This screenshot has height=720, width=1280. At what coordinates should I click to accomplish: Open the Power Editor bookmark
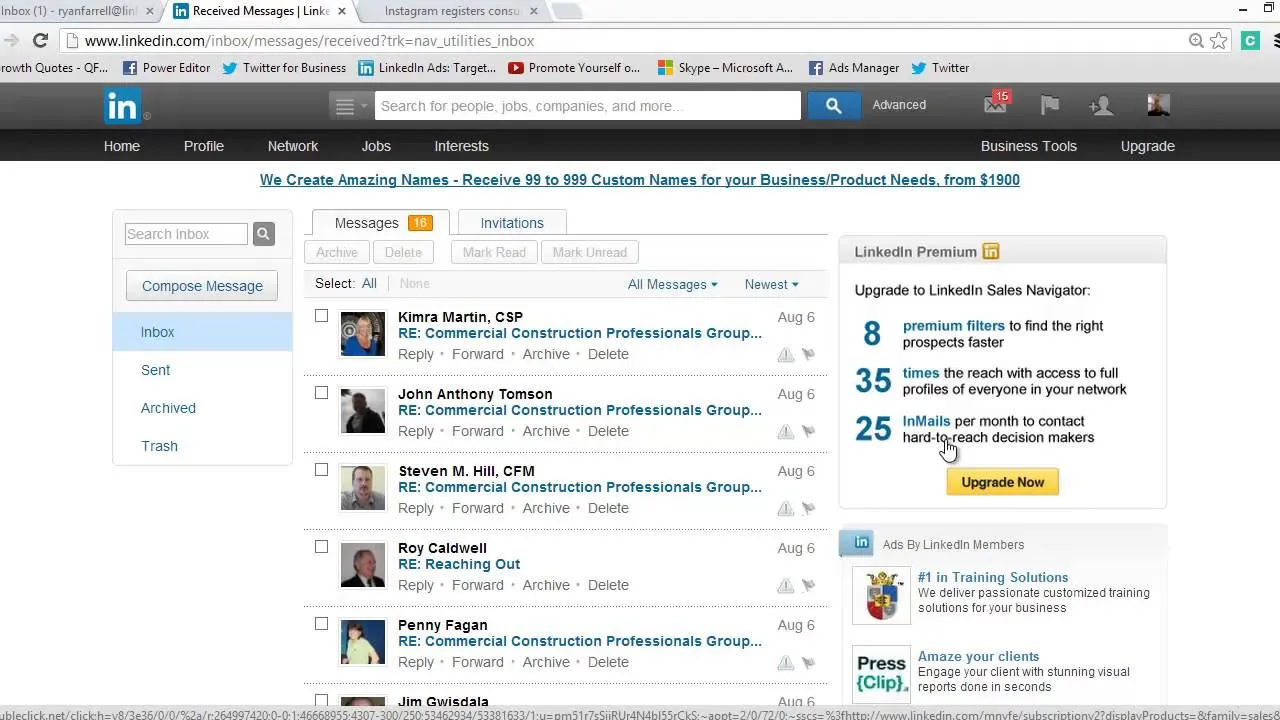[166, 68]
